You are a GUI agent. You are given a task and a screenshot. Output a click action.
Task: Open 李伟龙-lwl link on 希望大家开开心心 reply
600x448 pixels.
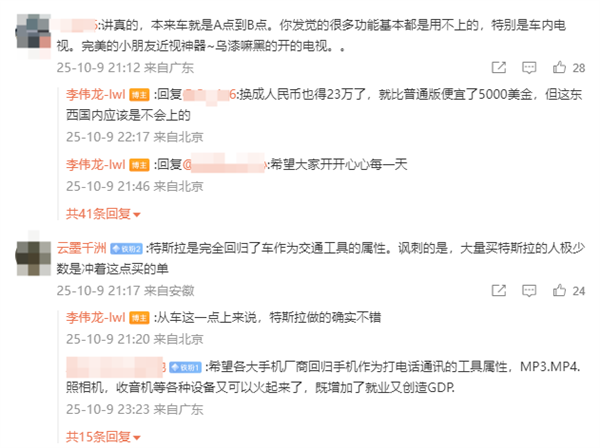(x=96, y=165)
